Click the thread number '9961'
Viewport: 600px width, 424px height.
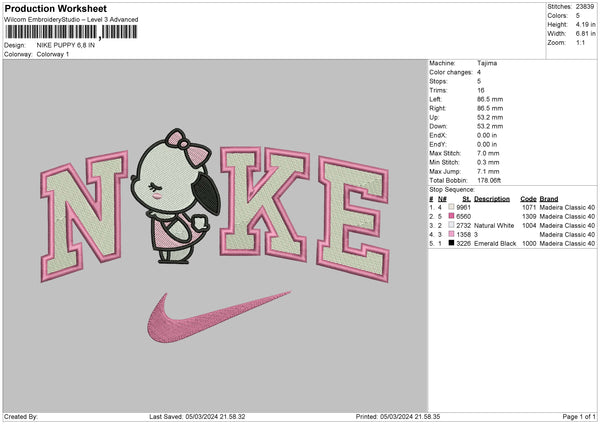coord(463,207)
